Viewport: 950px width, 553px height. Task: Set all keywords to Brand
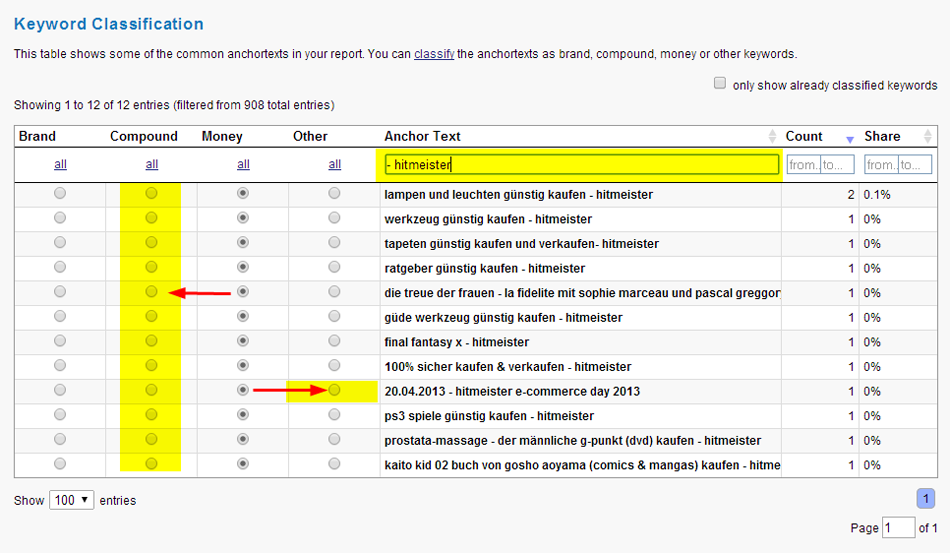(x=60, y=164)
